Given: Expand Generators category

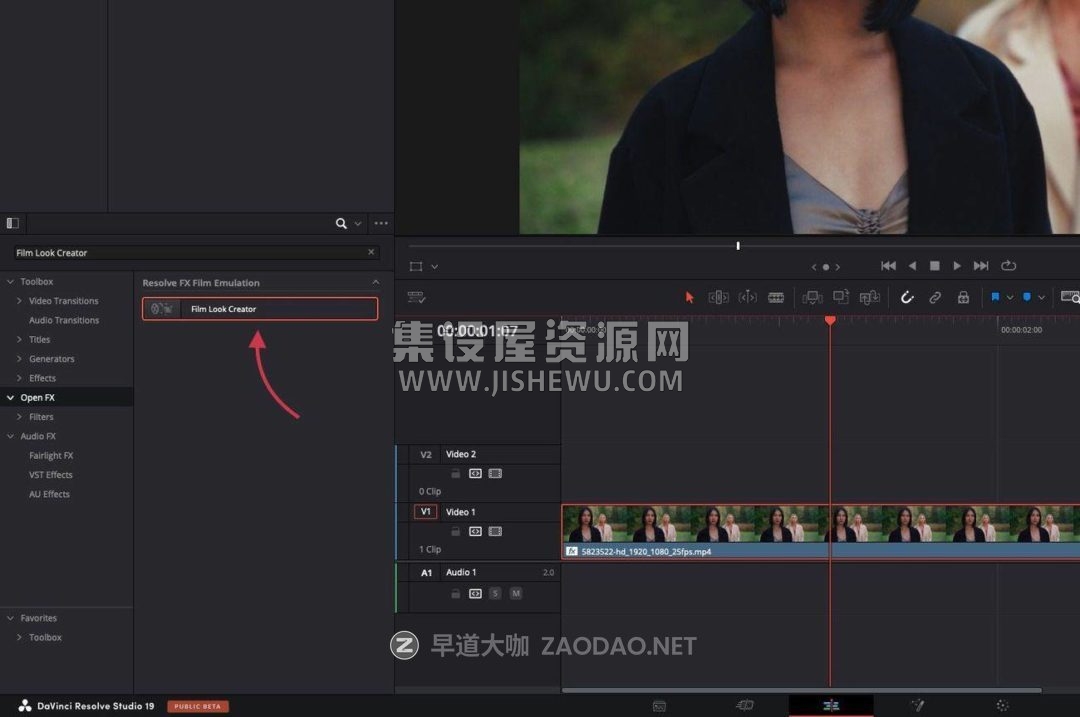Looking at the screenshot, I should [19, 359].
